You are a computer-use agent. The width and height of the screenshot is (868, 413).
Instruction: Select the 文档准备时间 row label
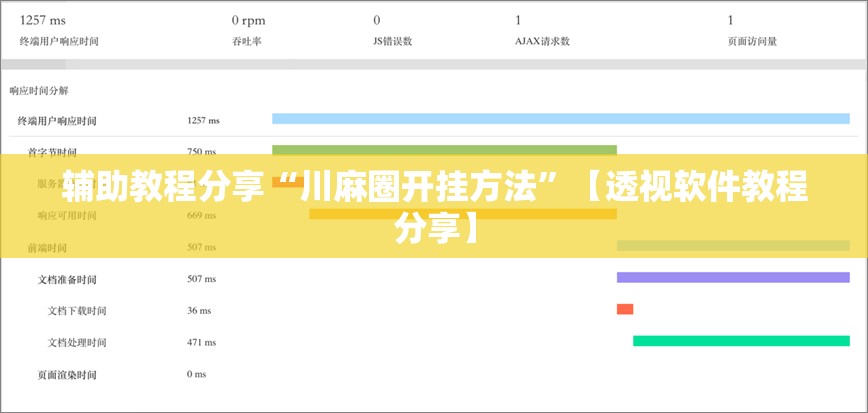coord(67,280)
